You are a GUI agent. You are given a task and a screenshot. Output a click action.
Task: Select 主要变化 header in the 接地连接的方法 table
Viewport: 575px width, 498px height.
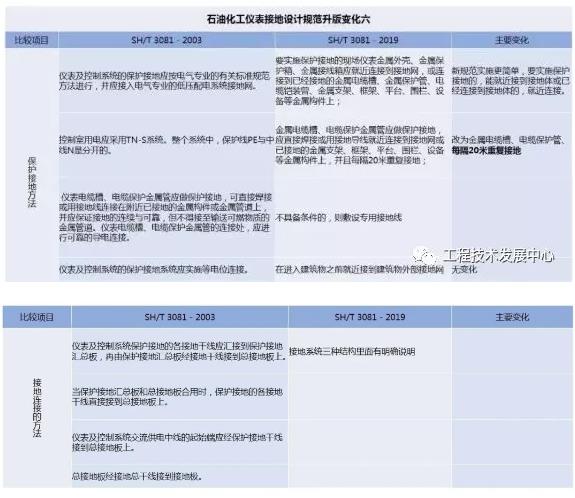click(x=512, y=317)
